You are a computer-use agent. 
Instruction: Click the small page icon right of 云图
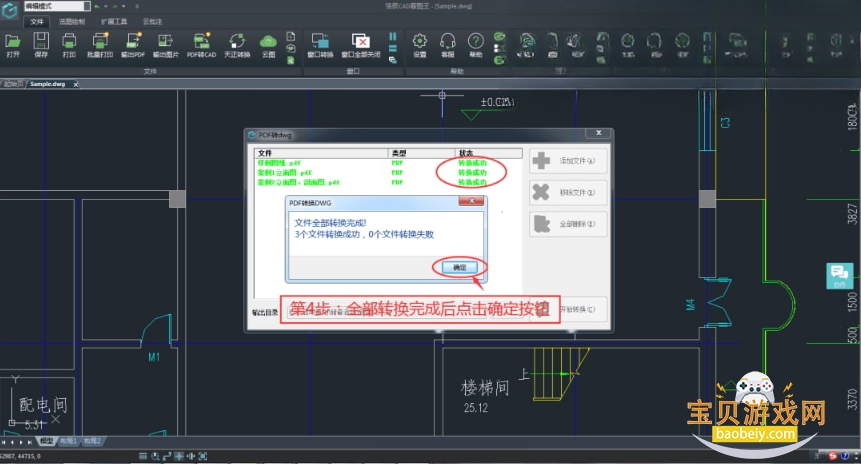291,36
